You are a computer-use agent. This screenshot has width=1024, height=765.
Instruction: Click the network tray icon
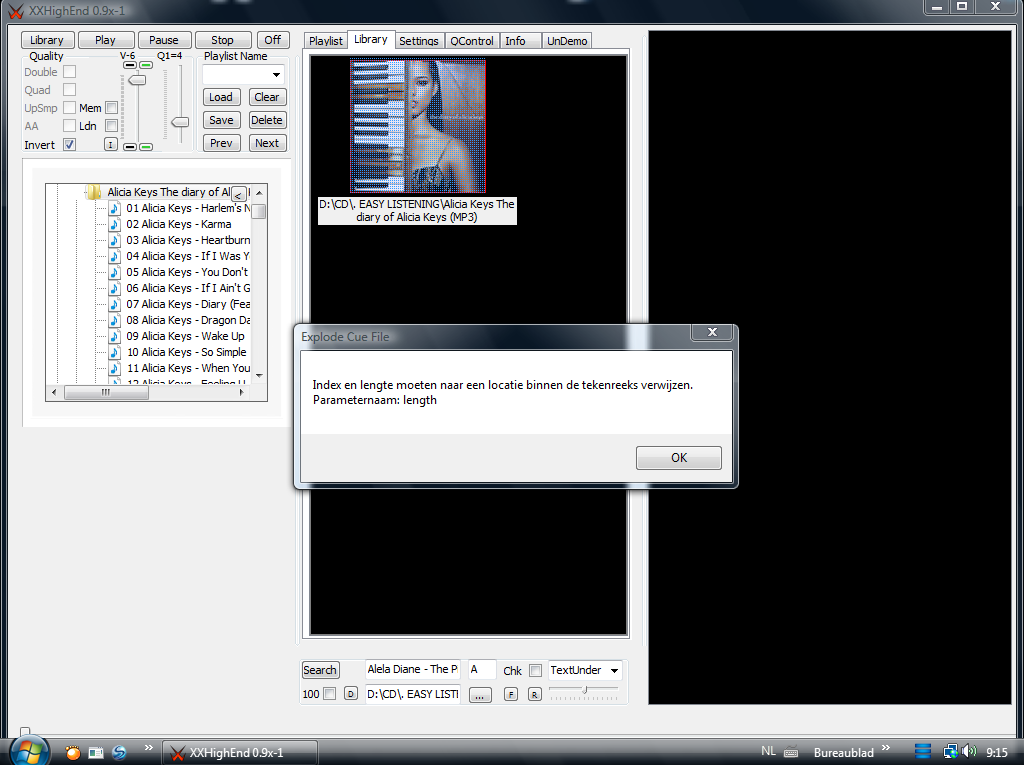click(950, 752)
